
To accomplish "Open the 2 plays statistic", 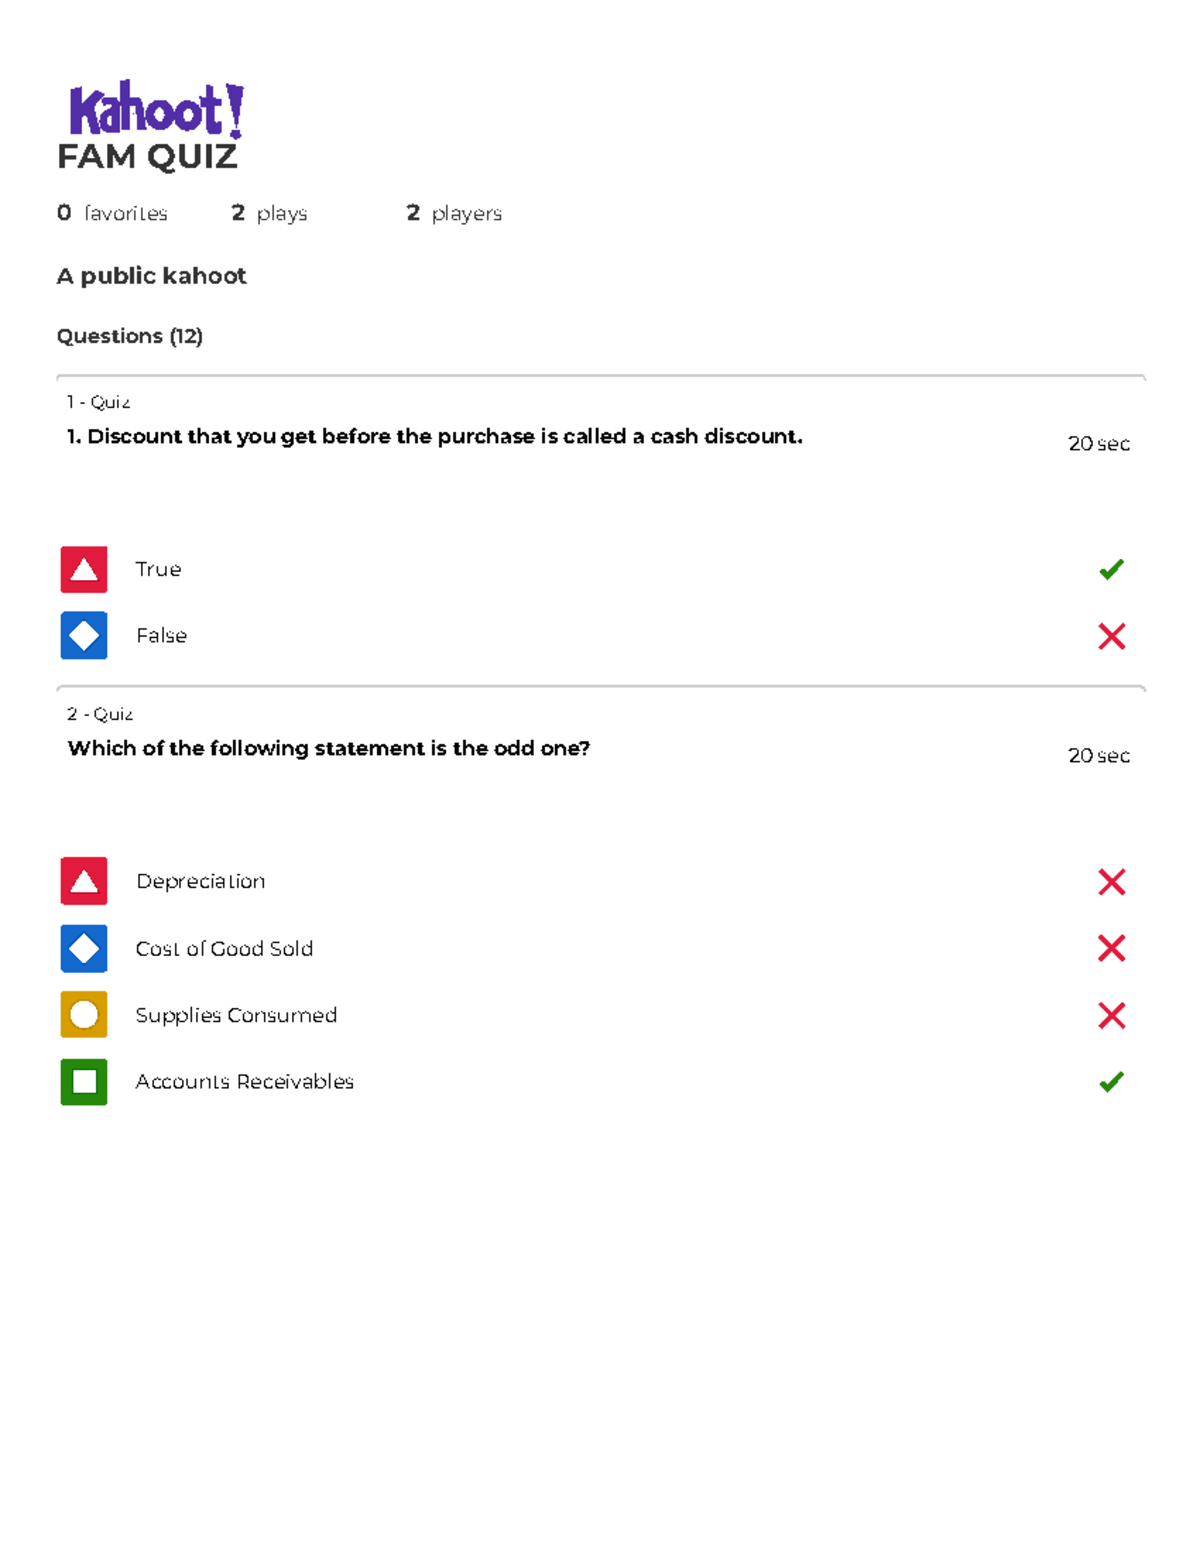I will [x=270, y=212].
